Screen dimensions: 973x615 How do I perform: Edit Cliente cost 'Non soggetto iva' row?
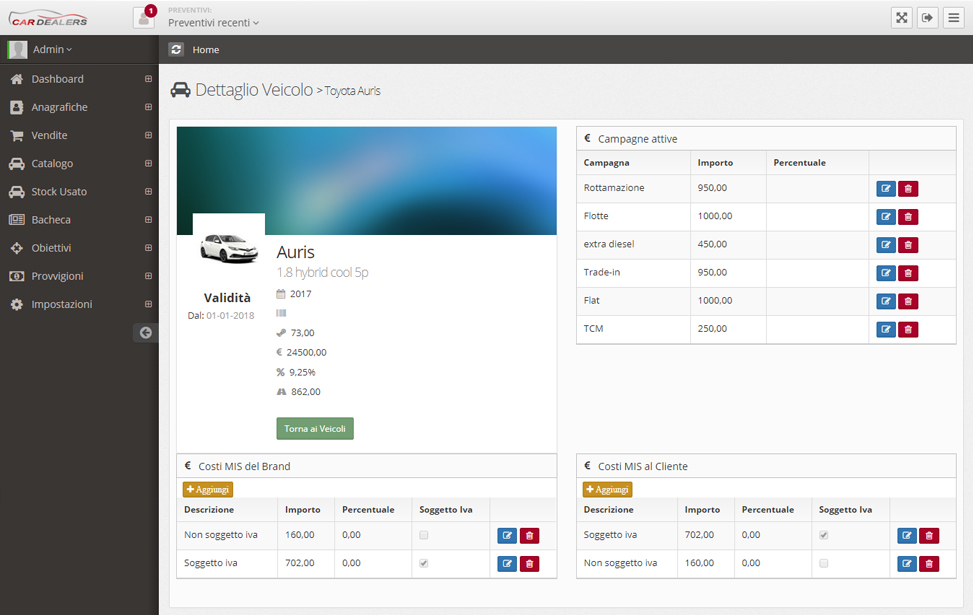click(907, 563)
